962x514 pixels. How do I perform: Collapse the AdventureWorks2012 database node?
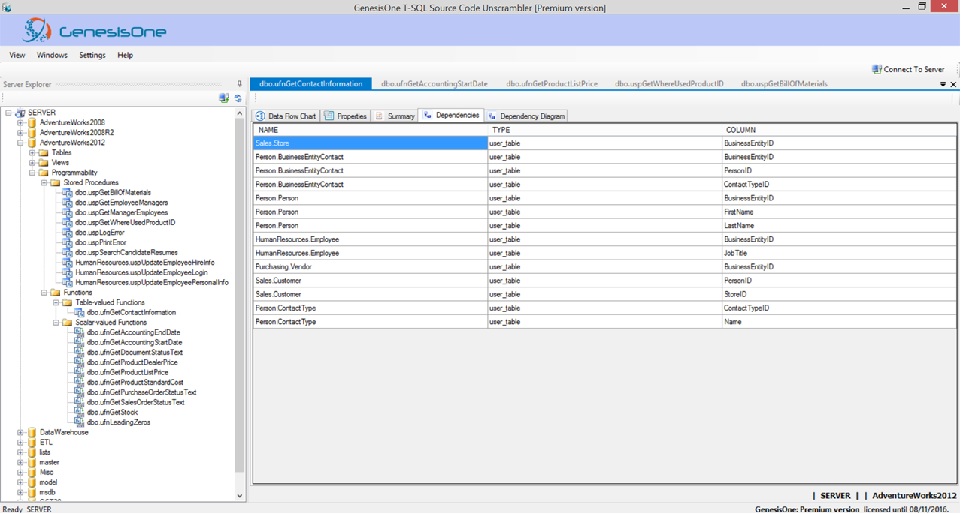point(20,143)
